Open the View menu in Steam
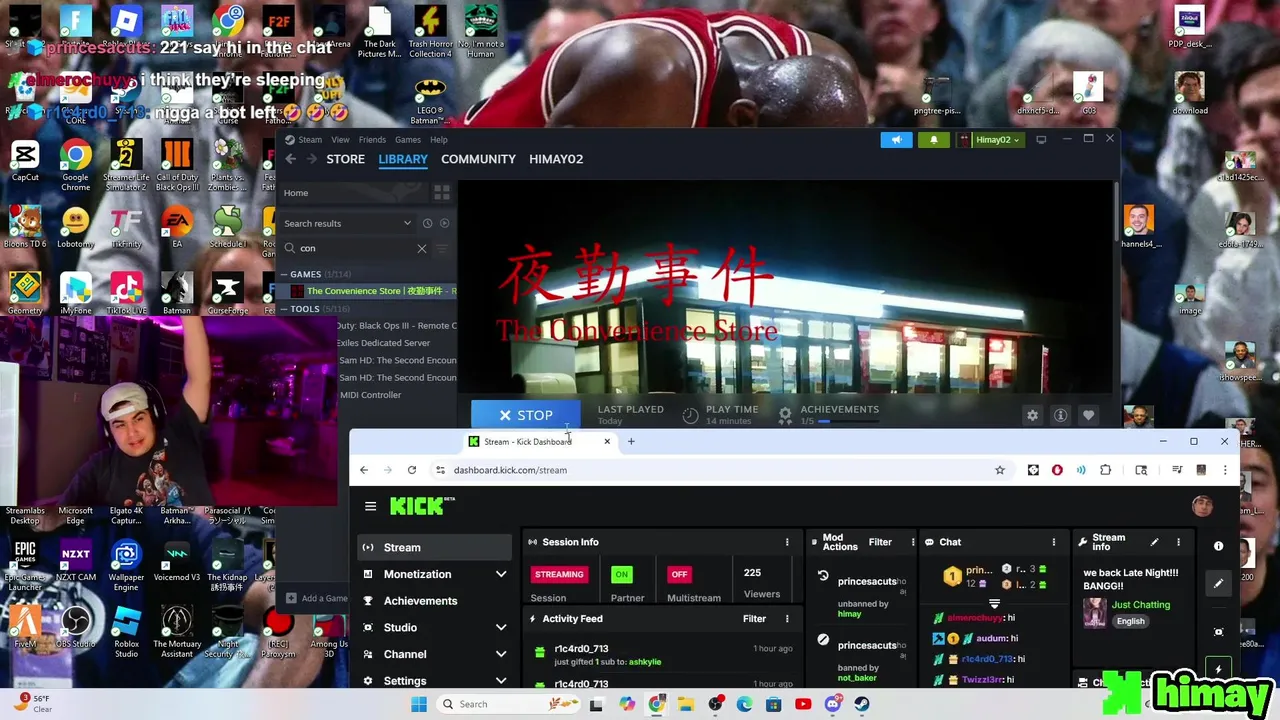The image size is (1280, 720). tap(340, 140)
